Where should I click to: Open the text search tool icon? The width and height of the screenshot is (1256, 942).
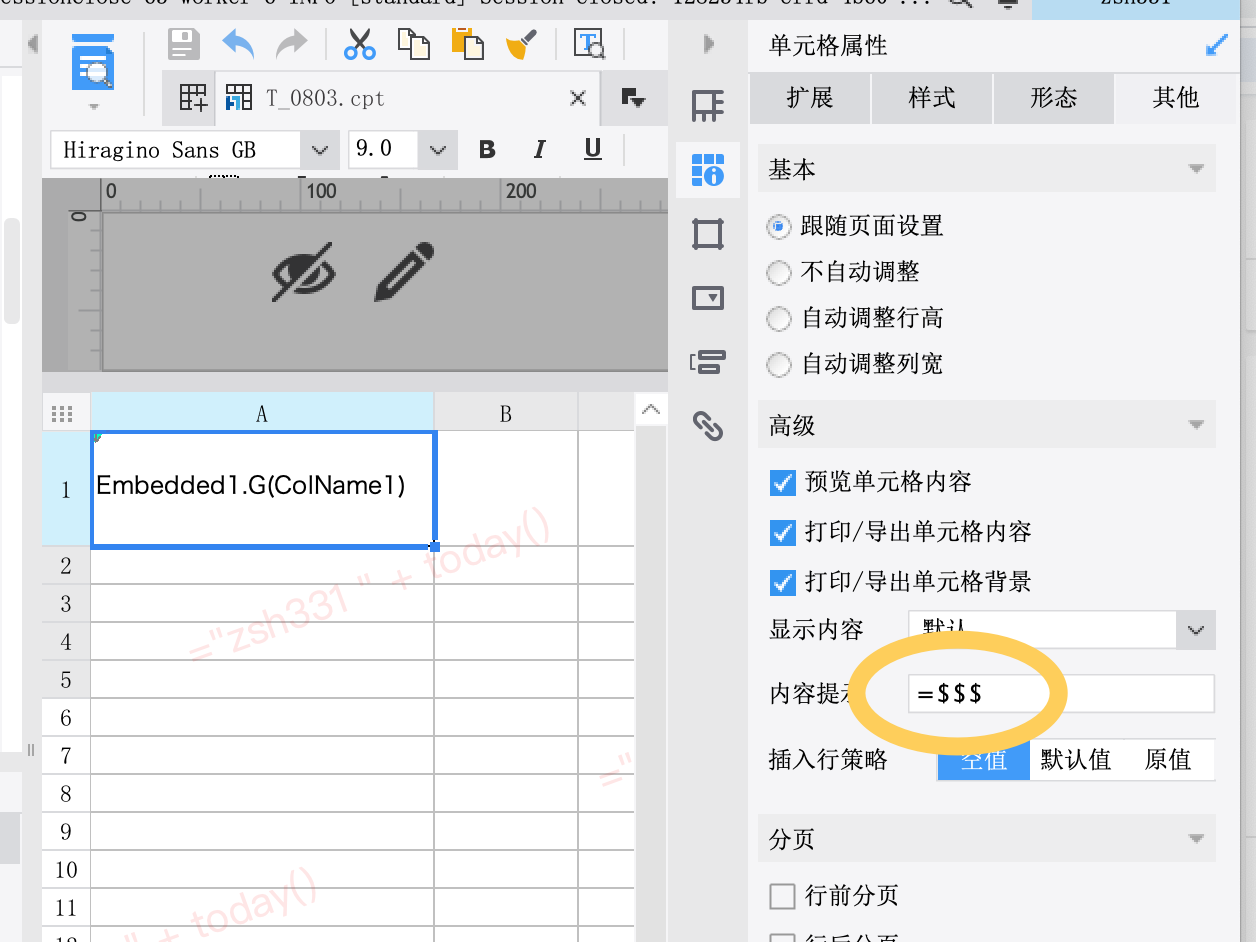pyautogui.click(x=589, y=44)
